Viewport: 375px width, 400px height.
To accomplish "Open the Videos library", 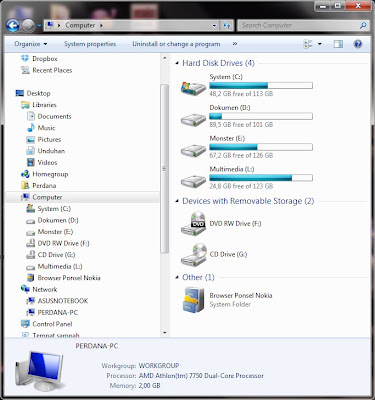I will point(42,163).
